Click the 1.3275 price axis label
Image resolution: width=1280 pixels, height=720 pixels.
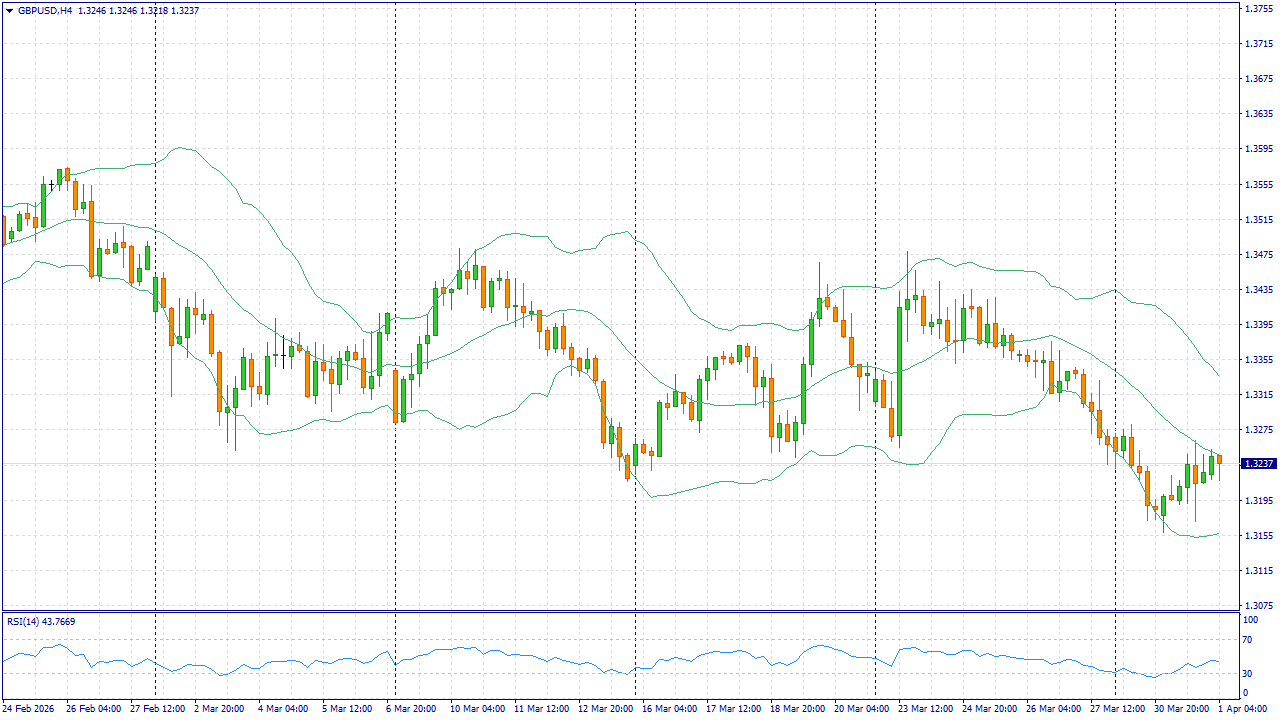(1257, 430)
